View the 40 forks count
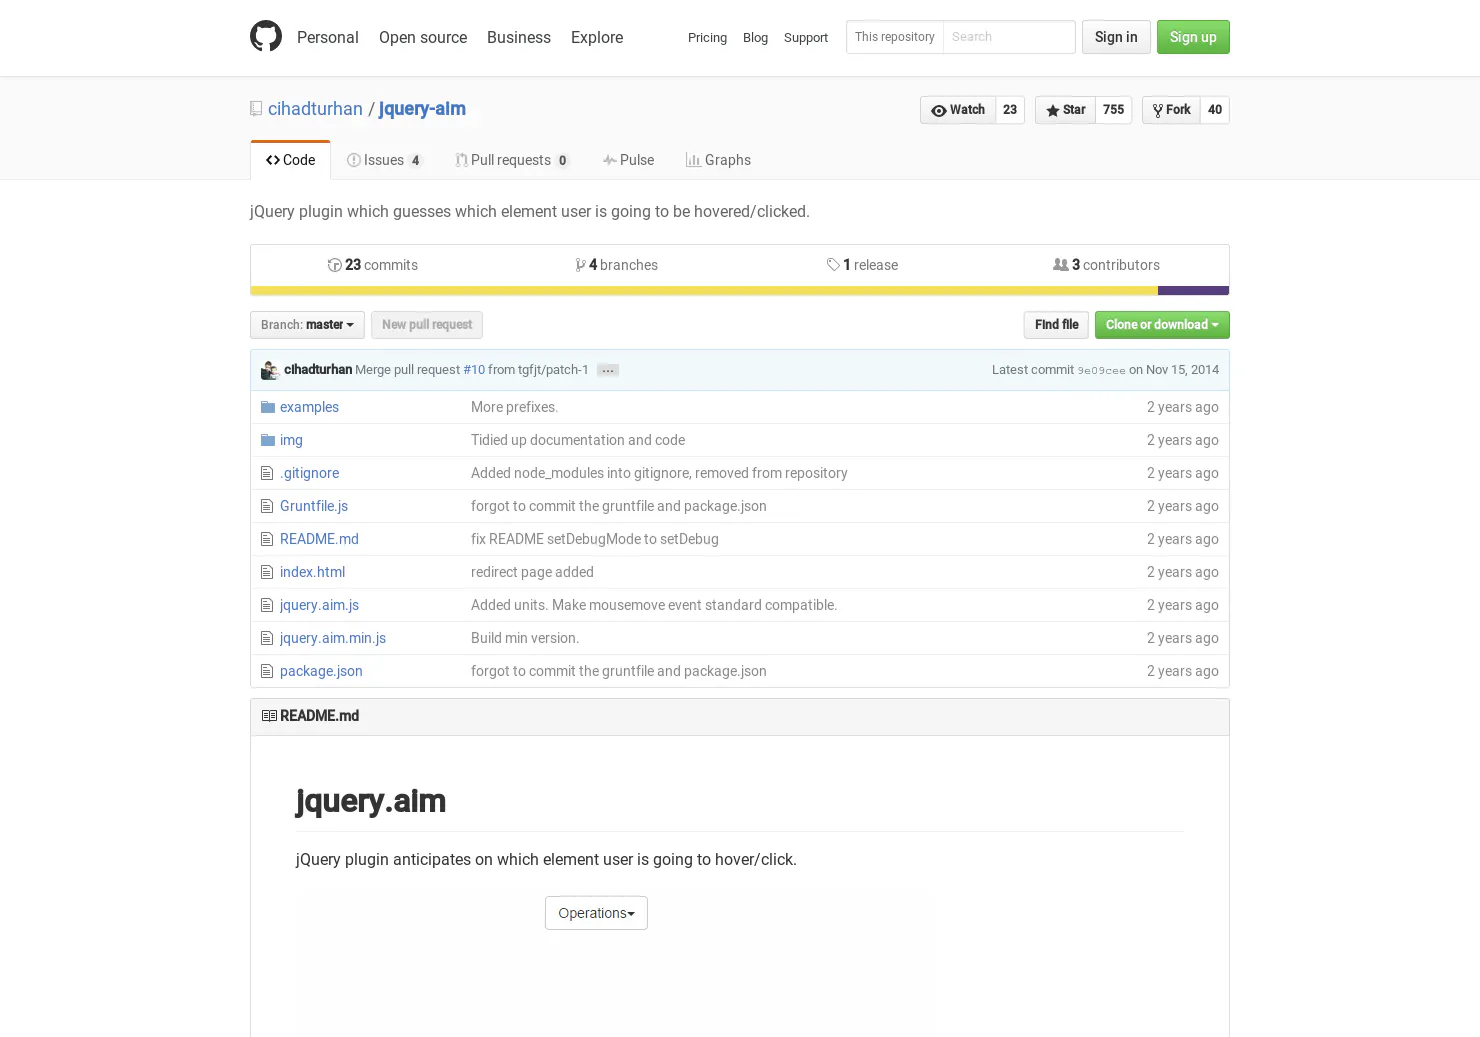The width and height of the screenshot is (1480, 1037). [1215, 110]
